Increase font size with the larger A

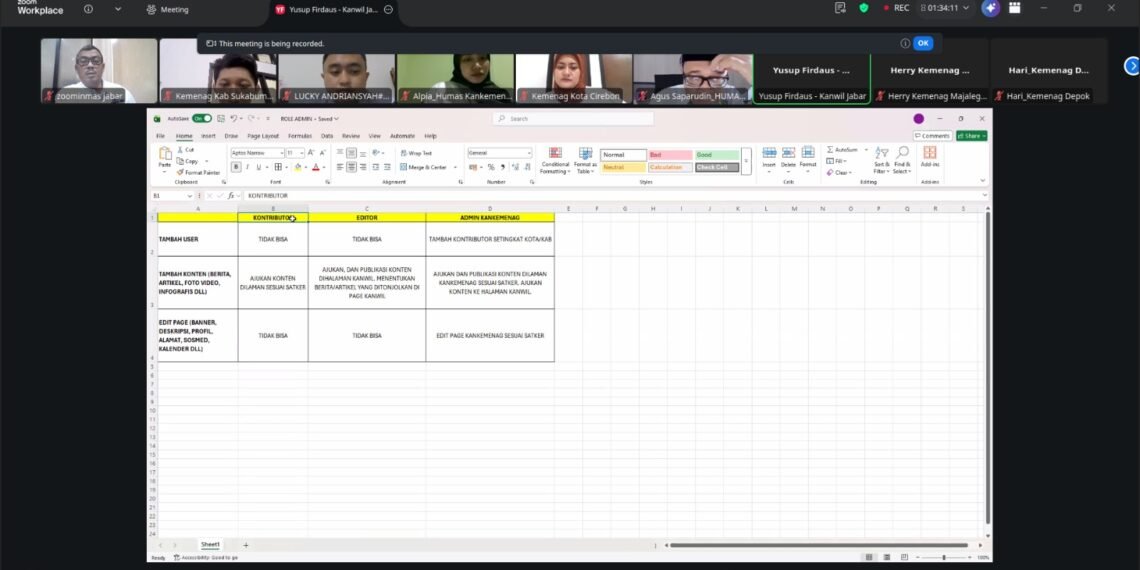coord(311,153)
